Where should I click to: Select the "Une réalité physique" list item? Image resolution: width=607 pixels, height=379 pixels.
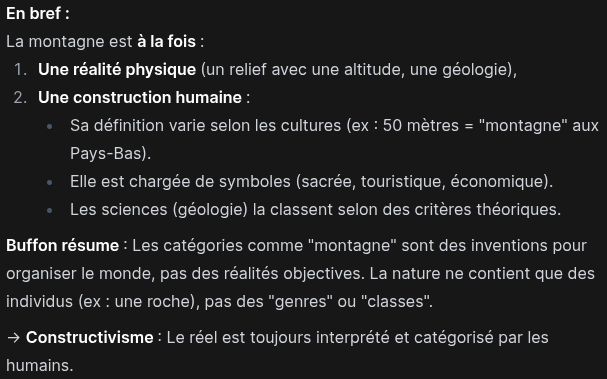coord(277,70)
